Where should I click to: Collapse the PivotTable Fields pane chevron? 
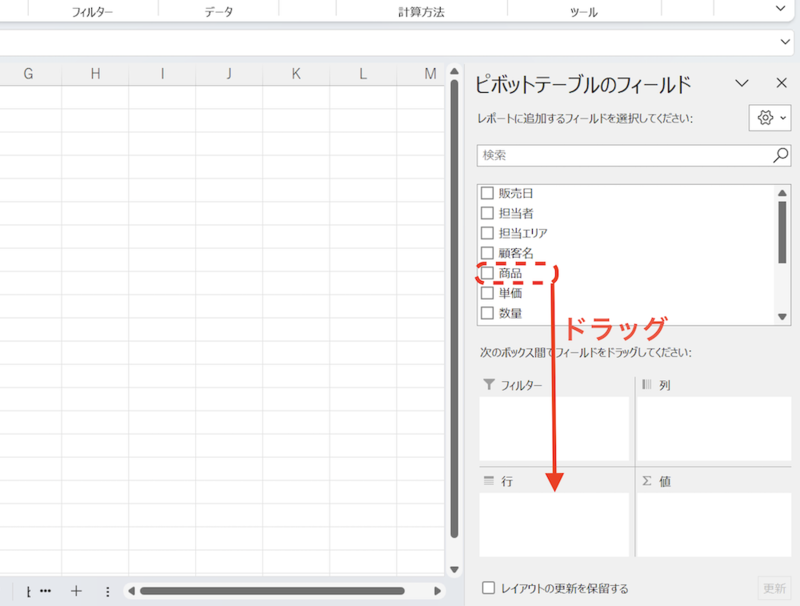[742, 83]
